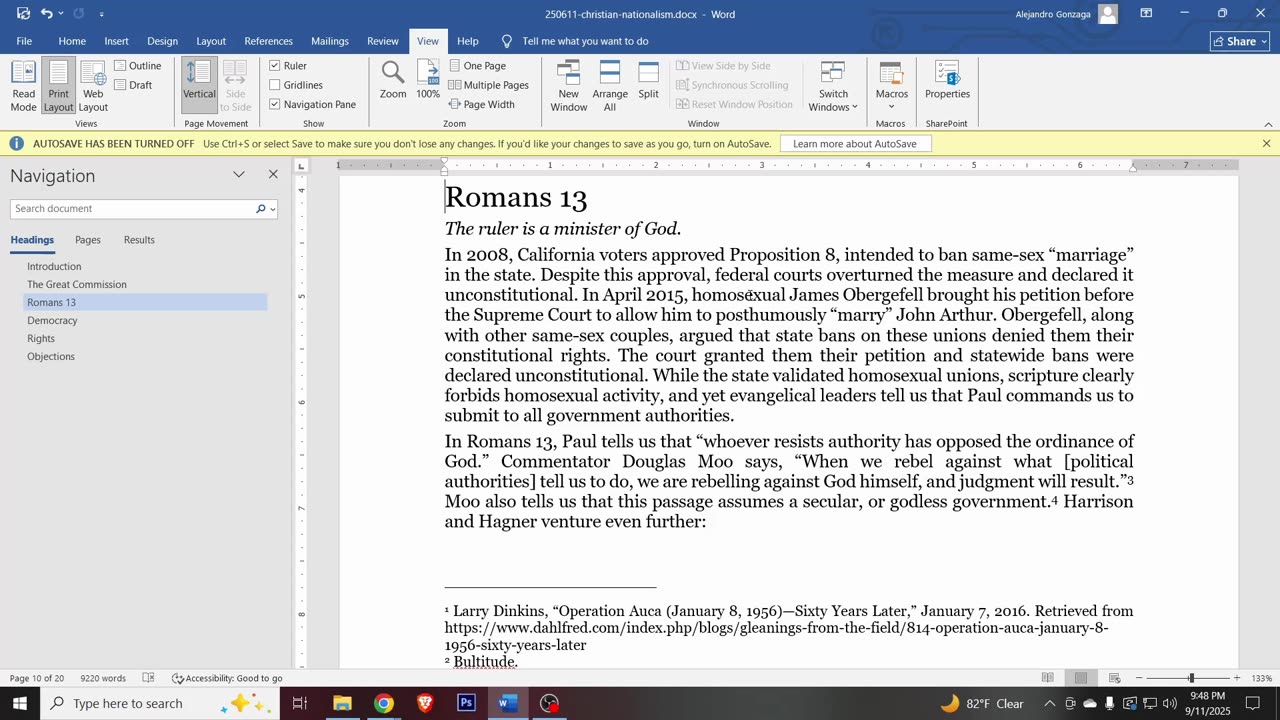Switch to Read Mode view

tap(23, 86)
